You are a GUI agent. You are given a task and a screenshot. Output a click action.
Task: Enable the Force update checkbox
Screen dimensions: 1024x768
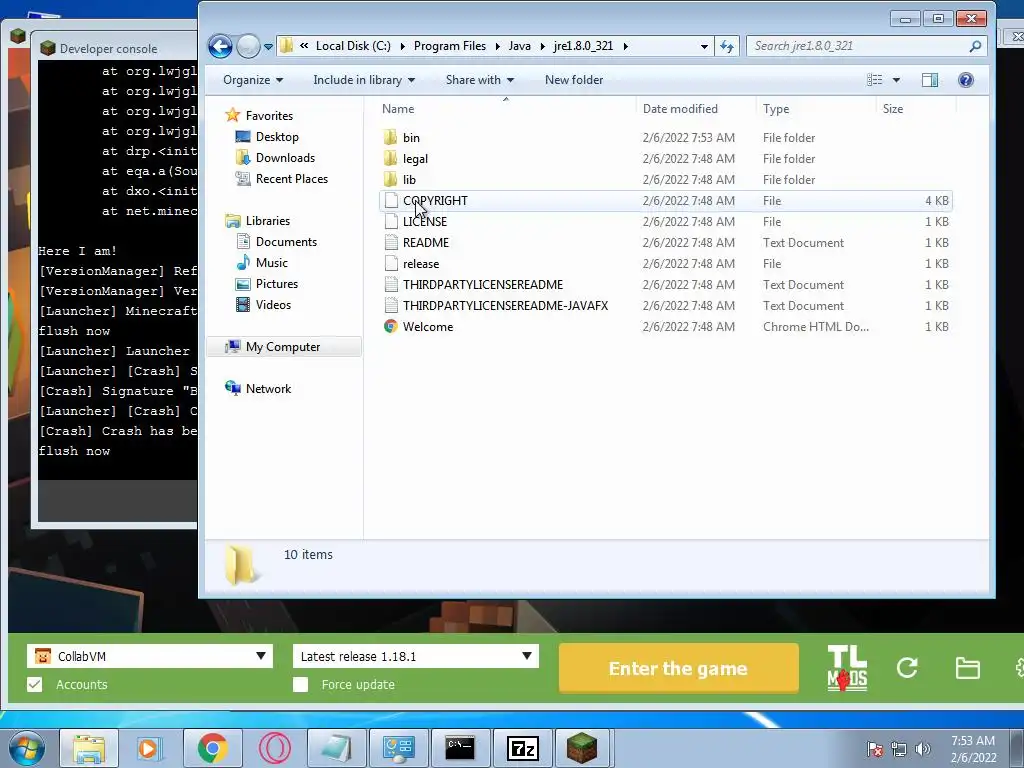[300, 684]
